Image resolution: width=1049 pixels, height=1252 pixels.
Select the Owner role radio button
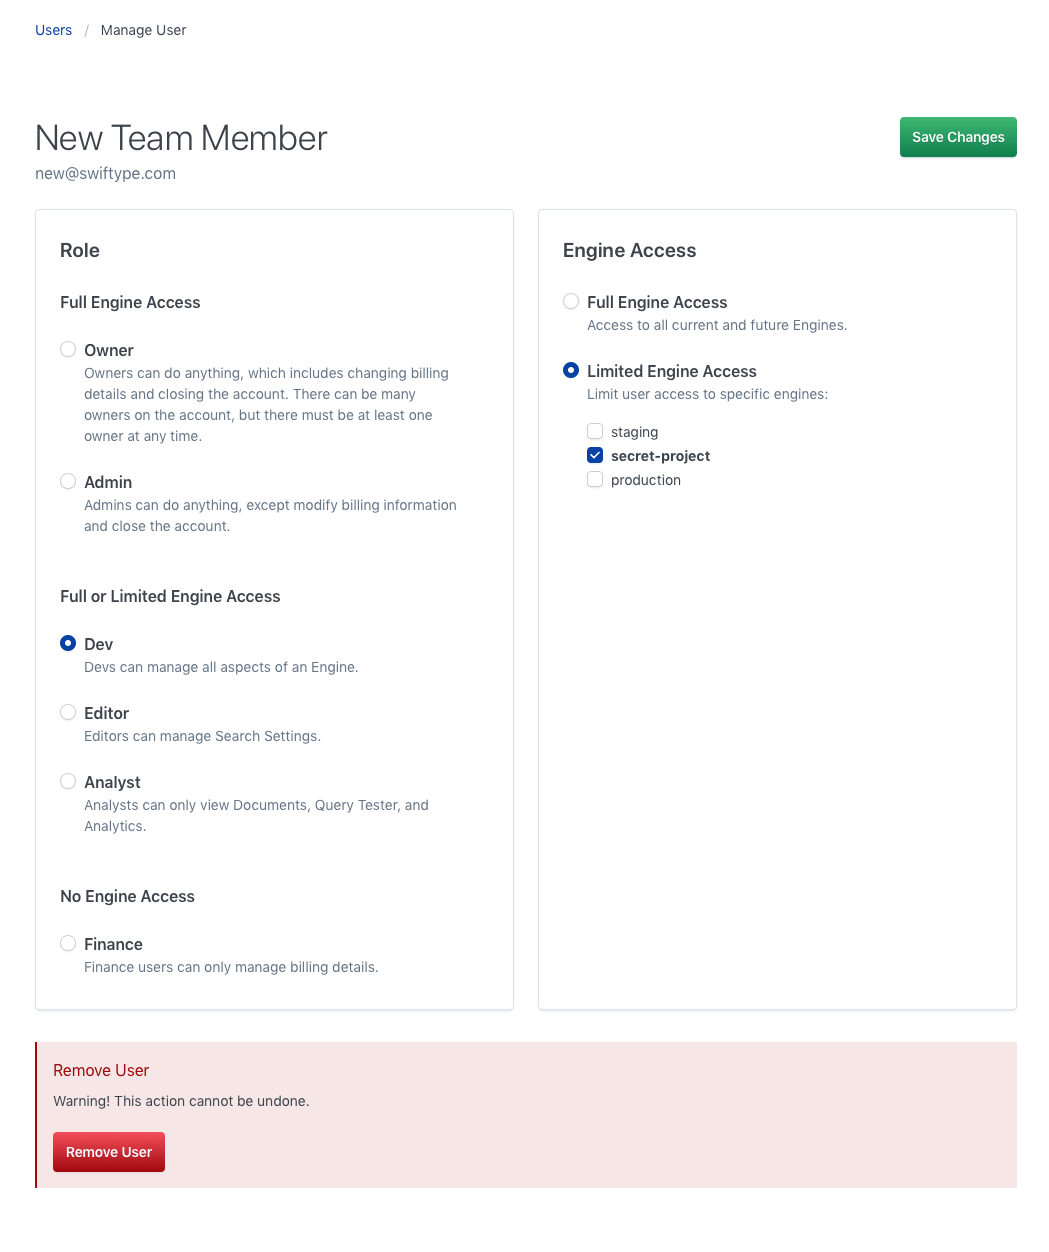[67, 349]
